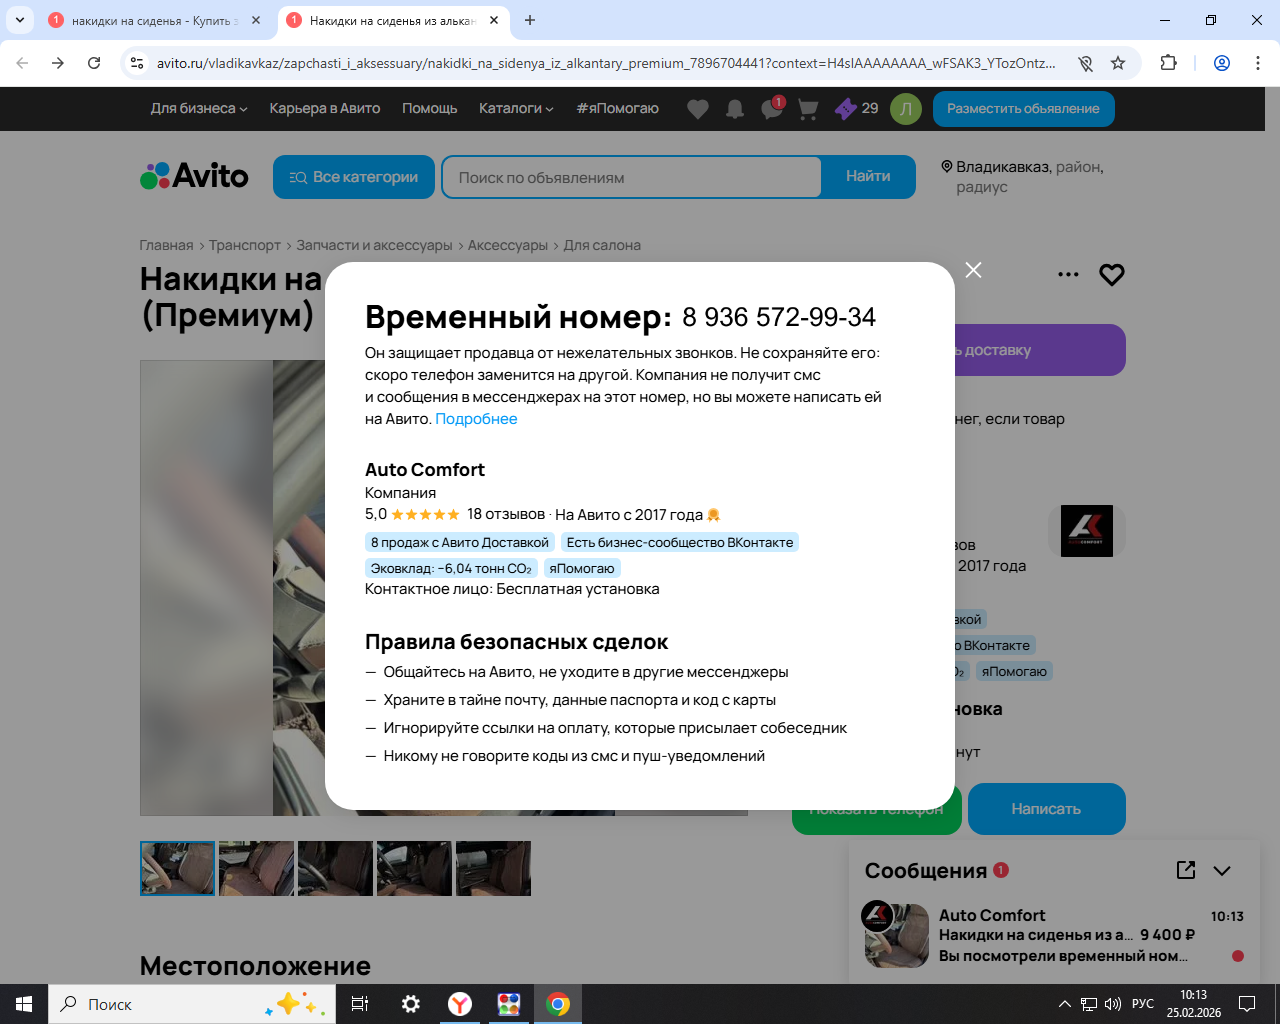Open the shopping cart icon
The image size is (1280, 1024).
pos(808,109)
